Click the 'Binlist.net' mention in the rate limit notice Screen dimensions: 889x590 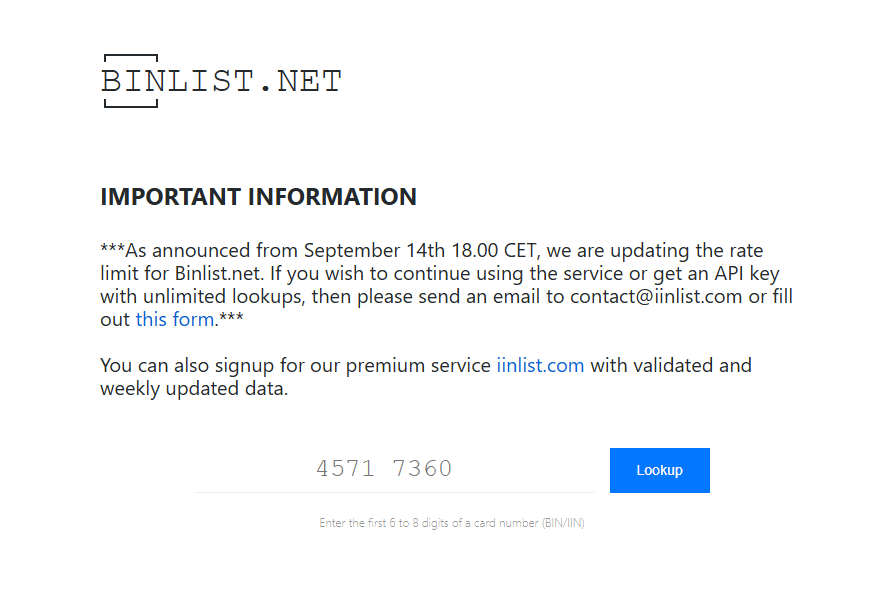click(x=217, y=274)
